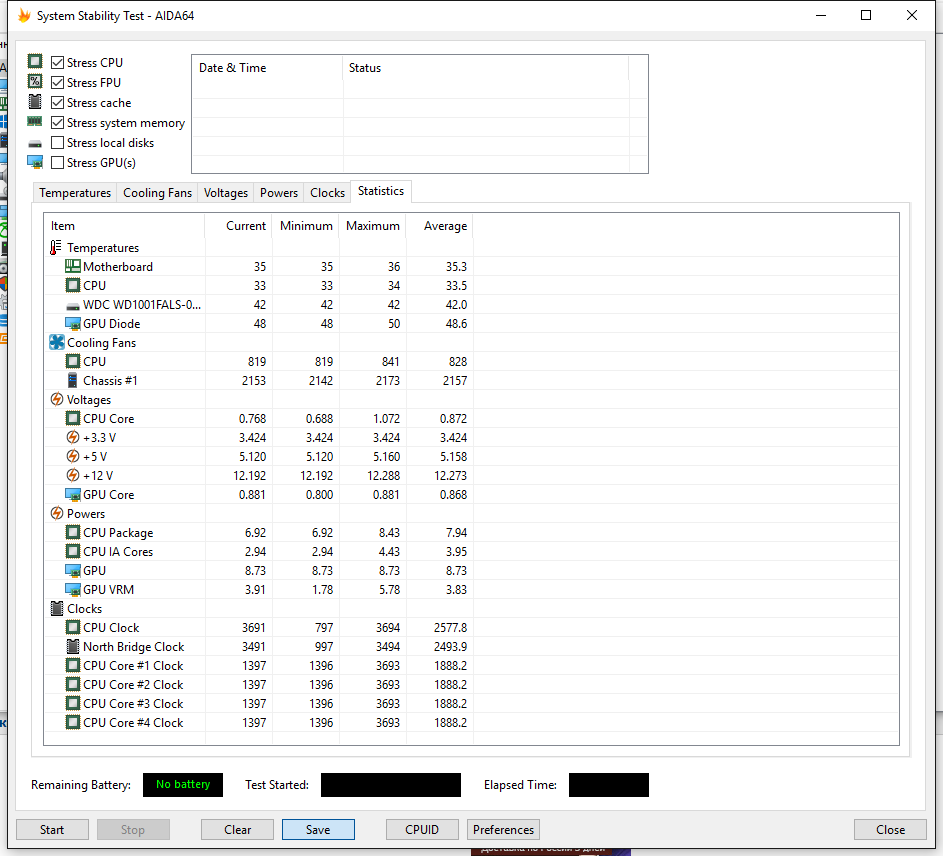943x856 pixels.
Task: Open Preferences
Action: point(503,830)
